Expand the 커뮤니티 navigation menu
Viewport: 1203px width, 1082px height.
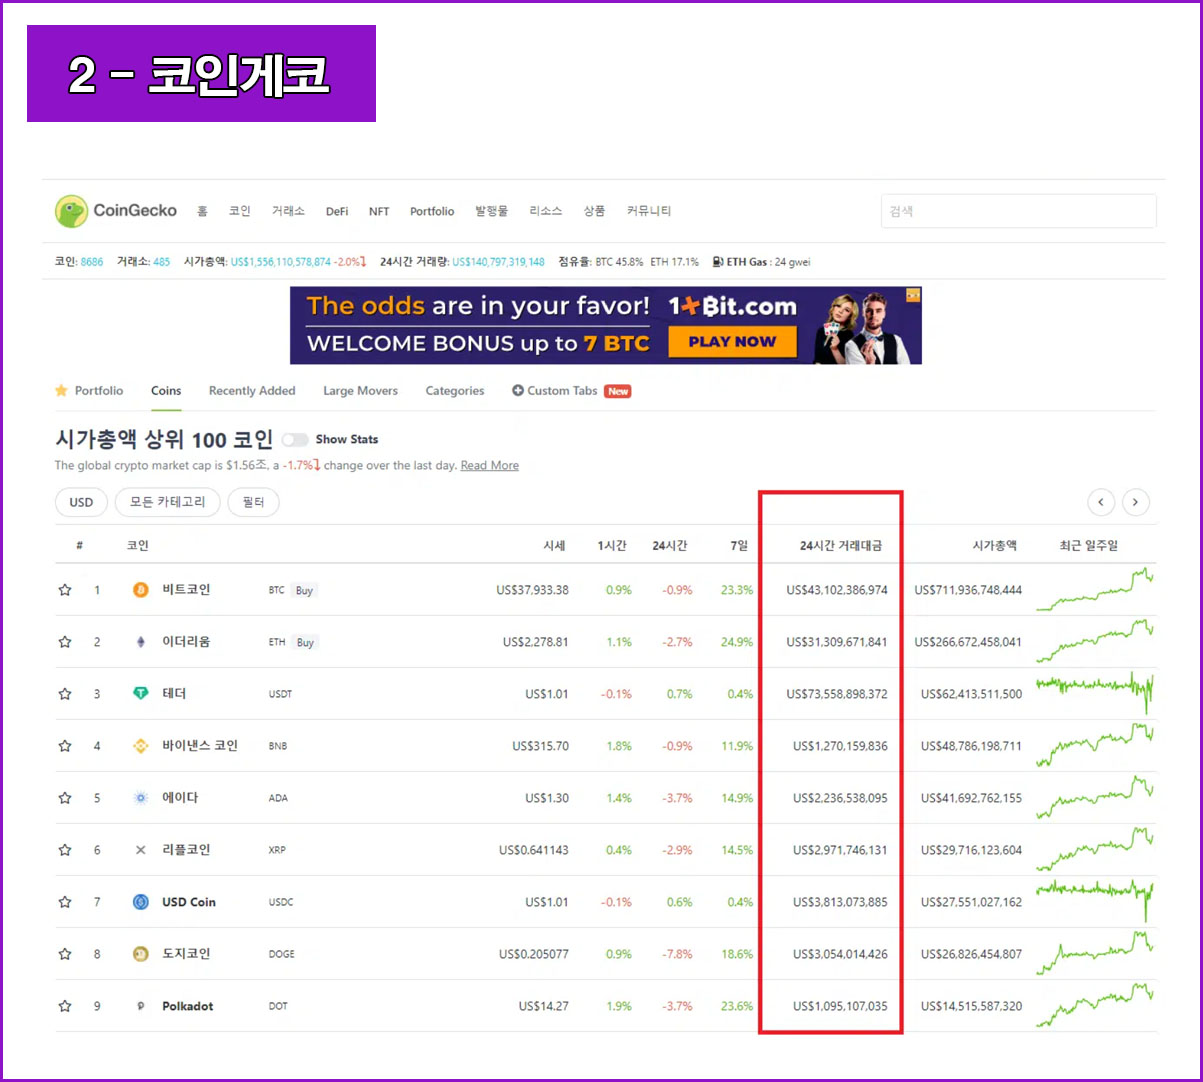click(649, 211)
